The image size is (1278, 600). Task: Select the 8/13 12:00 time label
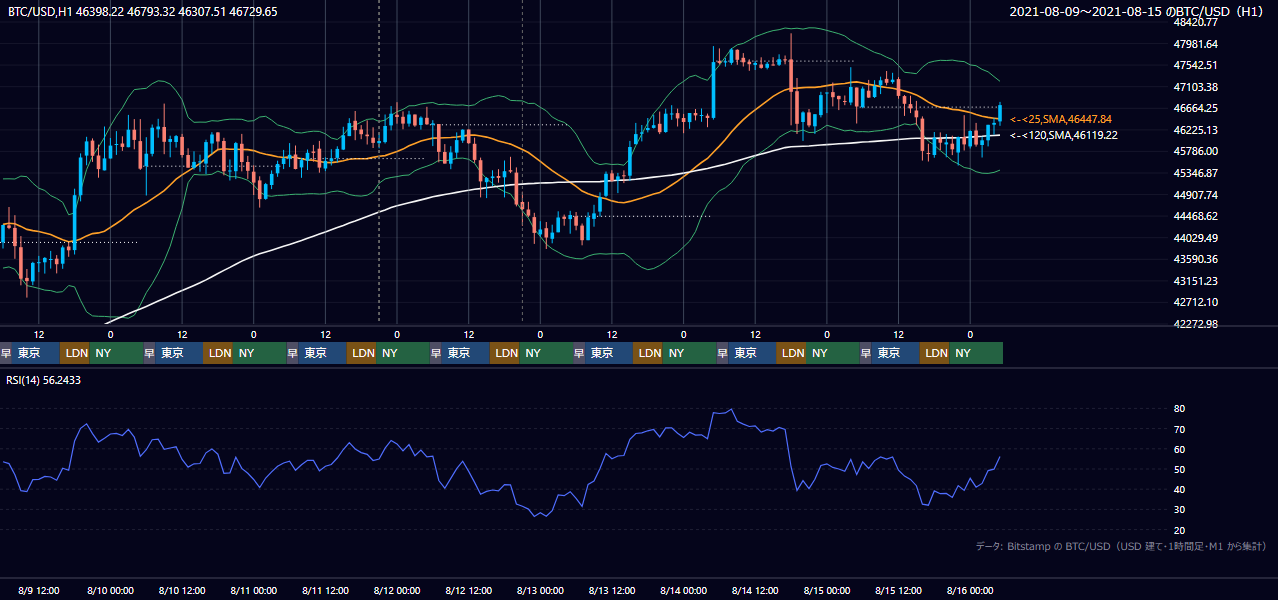612,590
